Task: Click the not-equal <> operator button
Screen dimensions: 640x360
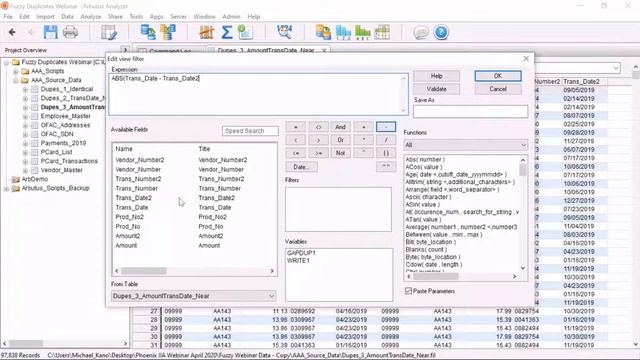Action: click(318, 127)
